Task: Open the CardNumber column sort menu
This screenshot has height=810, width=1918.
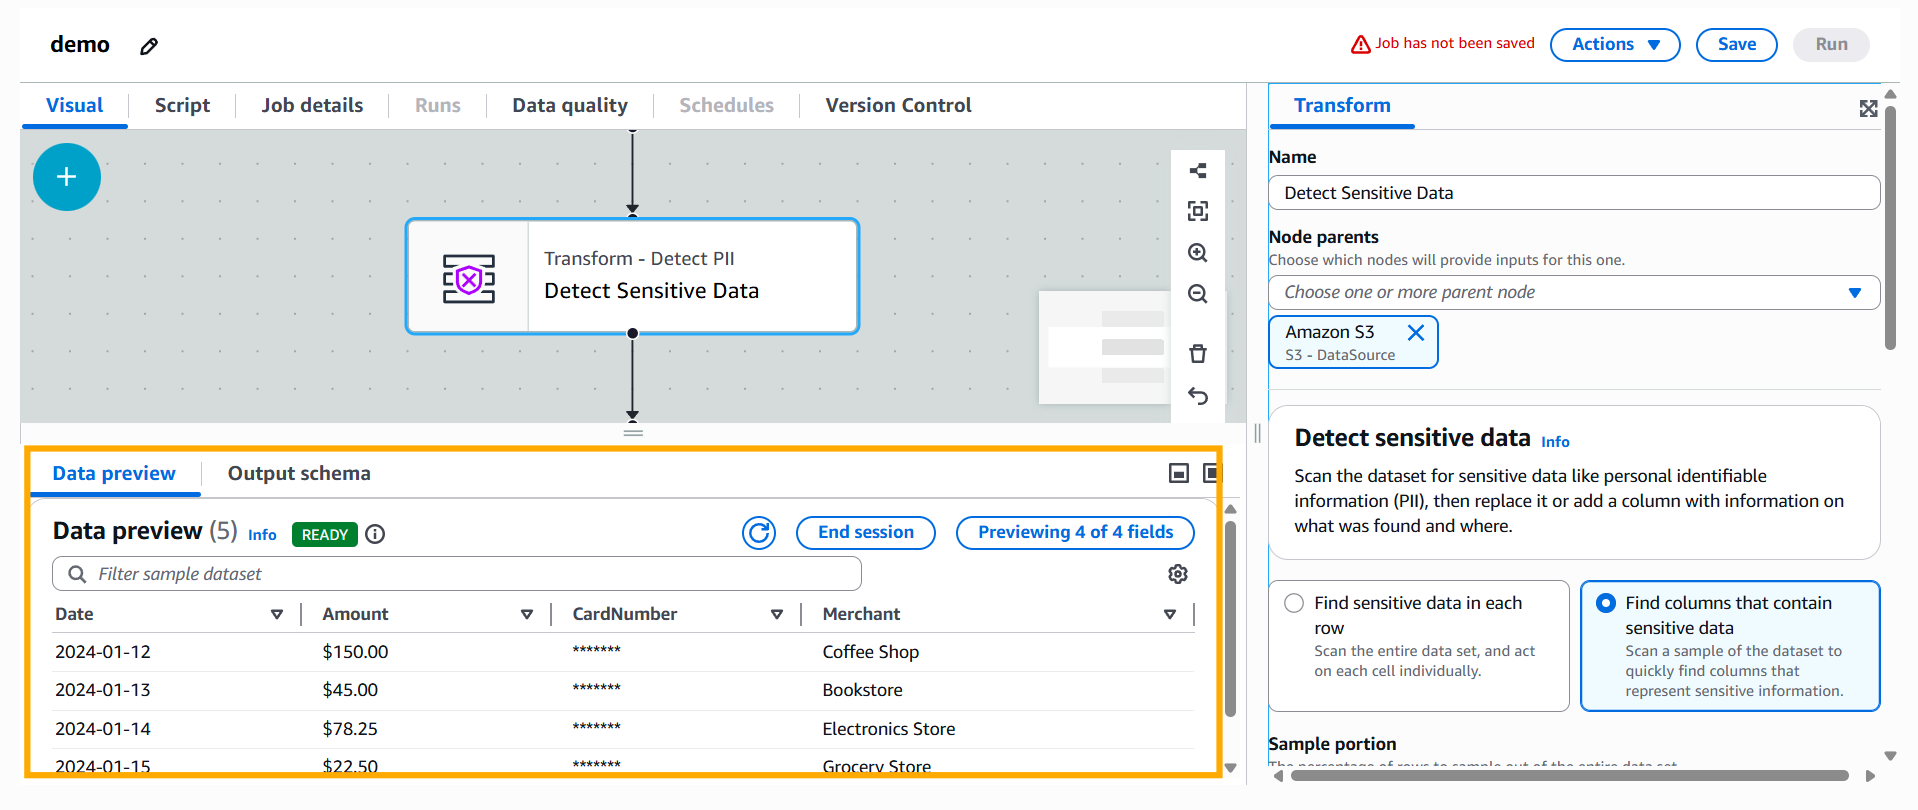Action: coord(777,614)
